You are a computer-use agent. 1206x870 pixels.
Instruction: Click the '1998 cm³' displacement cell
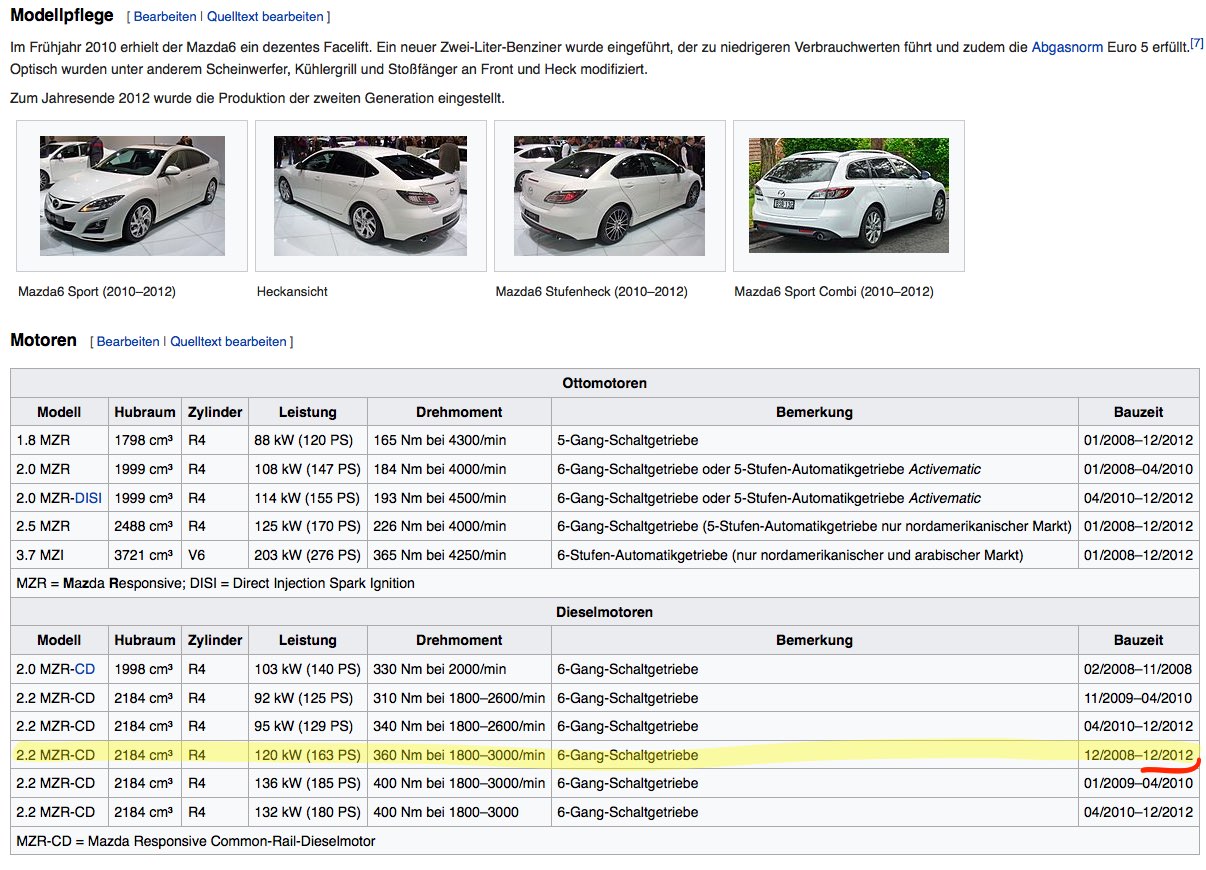click(144, 669)
